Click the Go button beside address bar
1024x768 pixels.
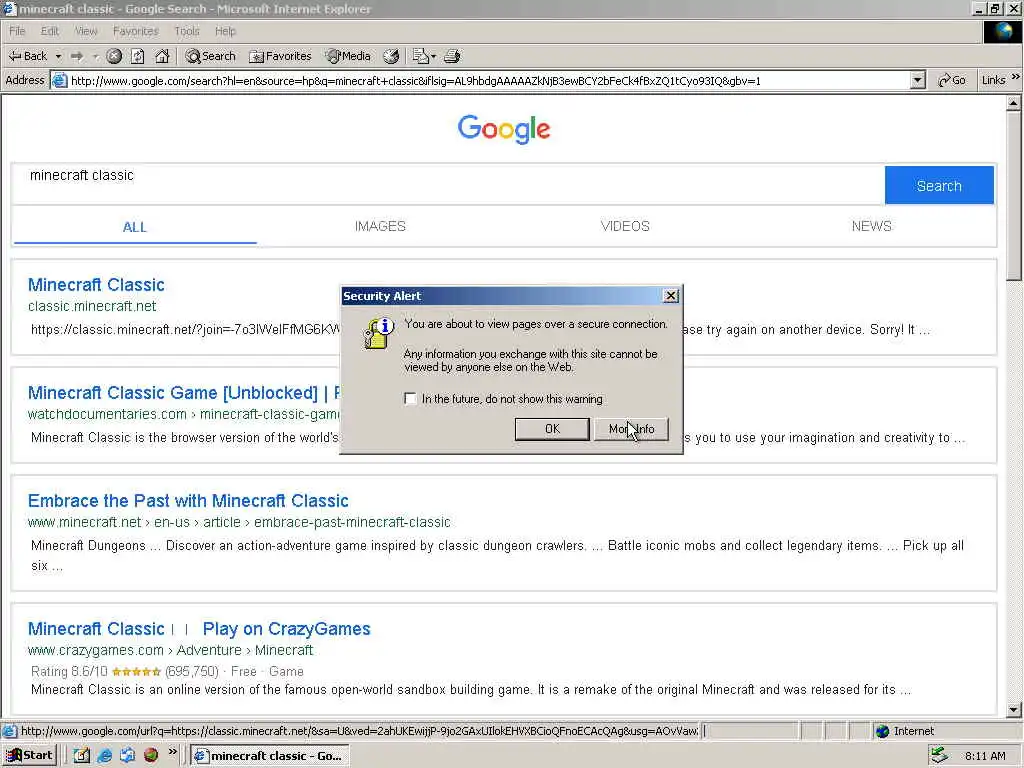pos(952,80)
